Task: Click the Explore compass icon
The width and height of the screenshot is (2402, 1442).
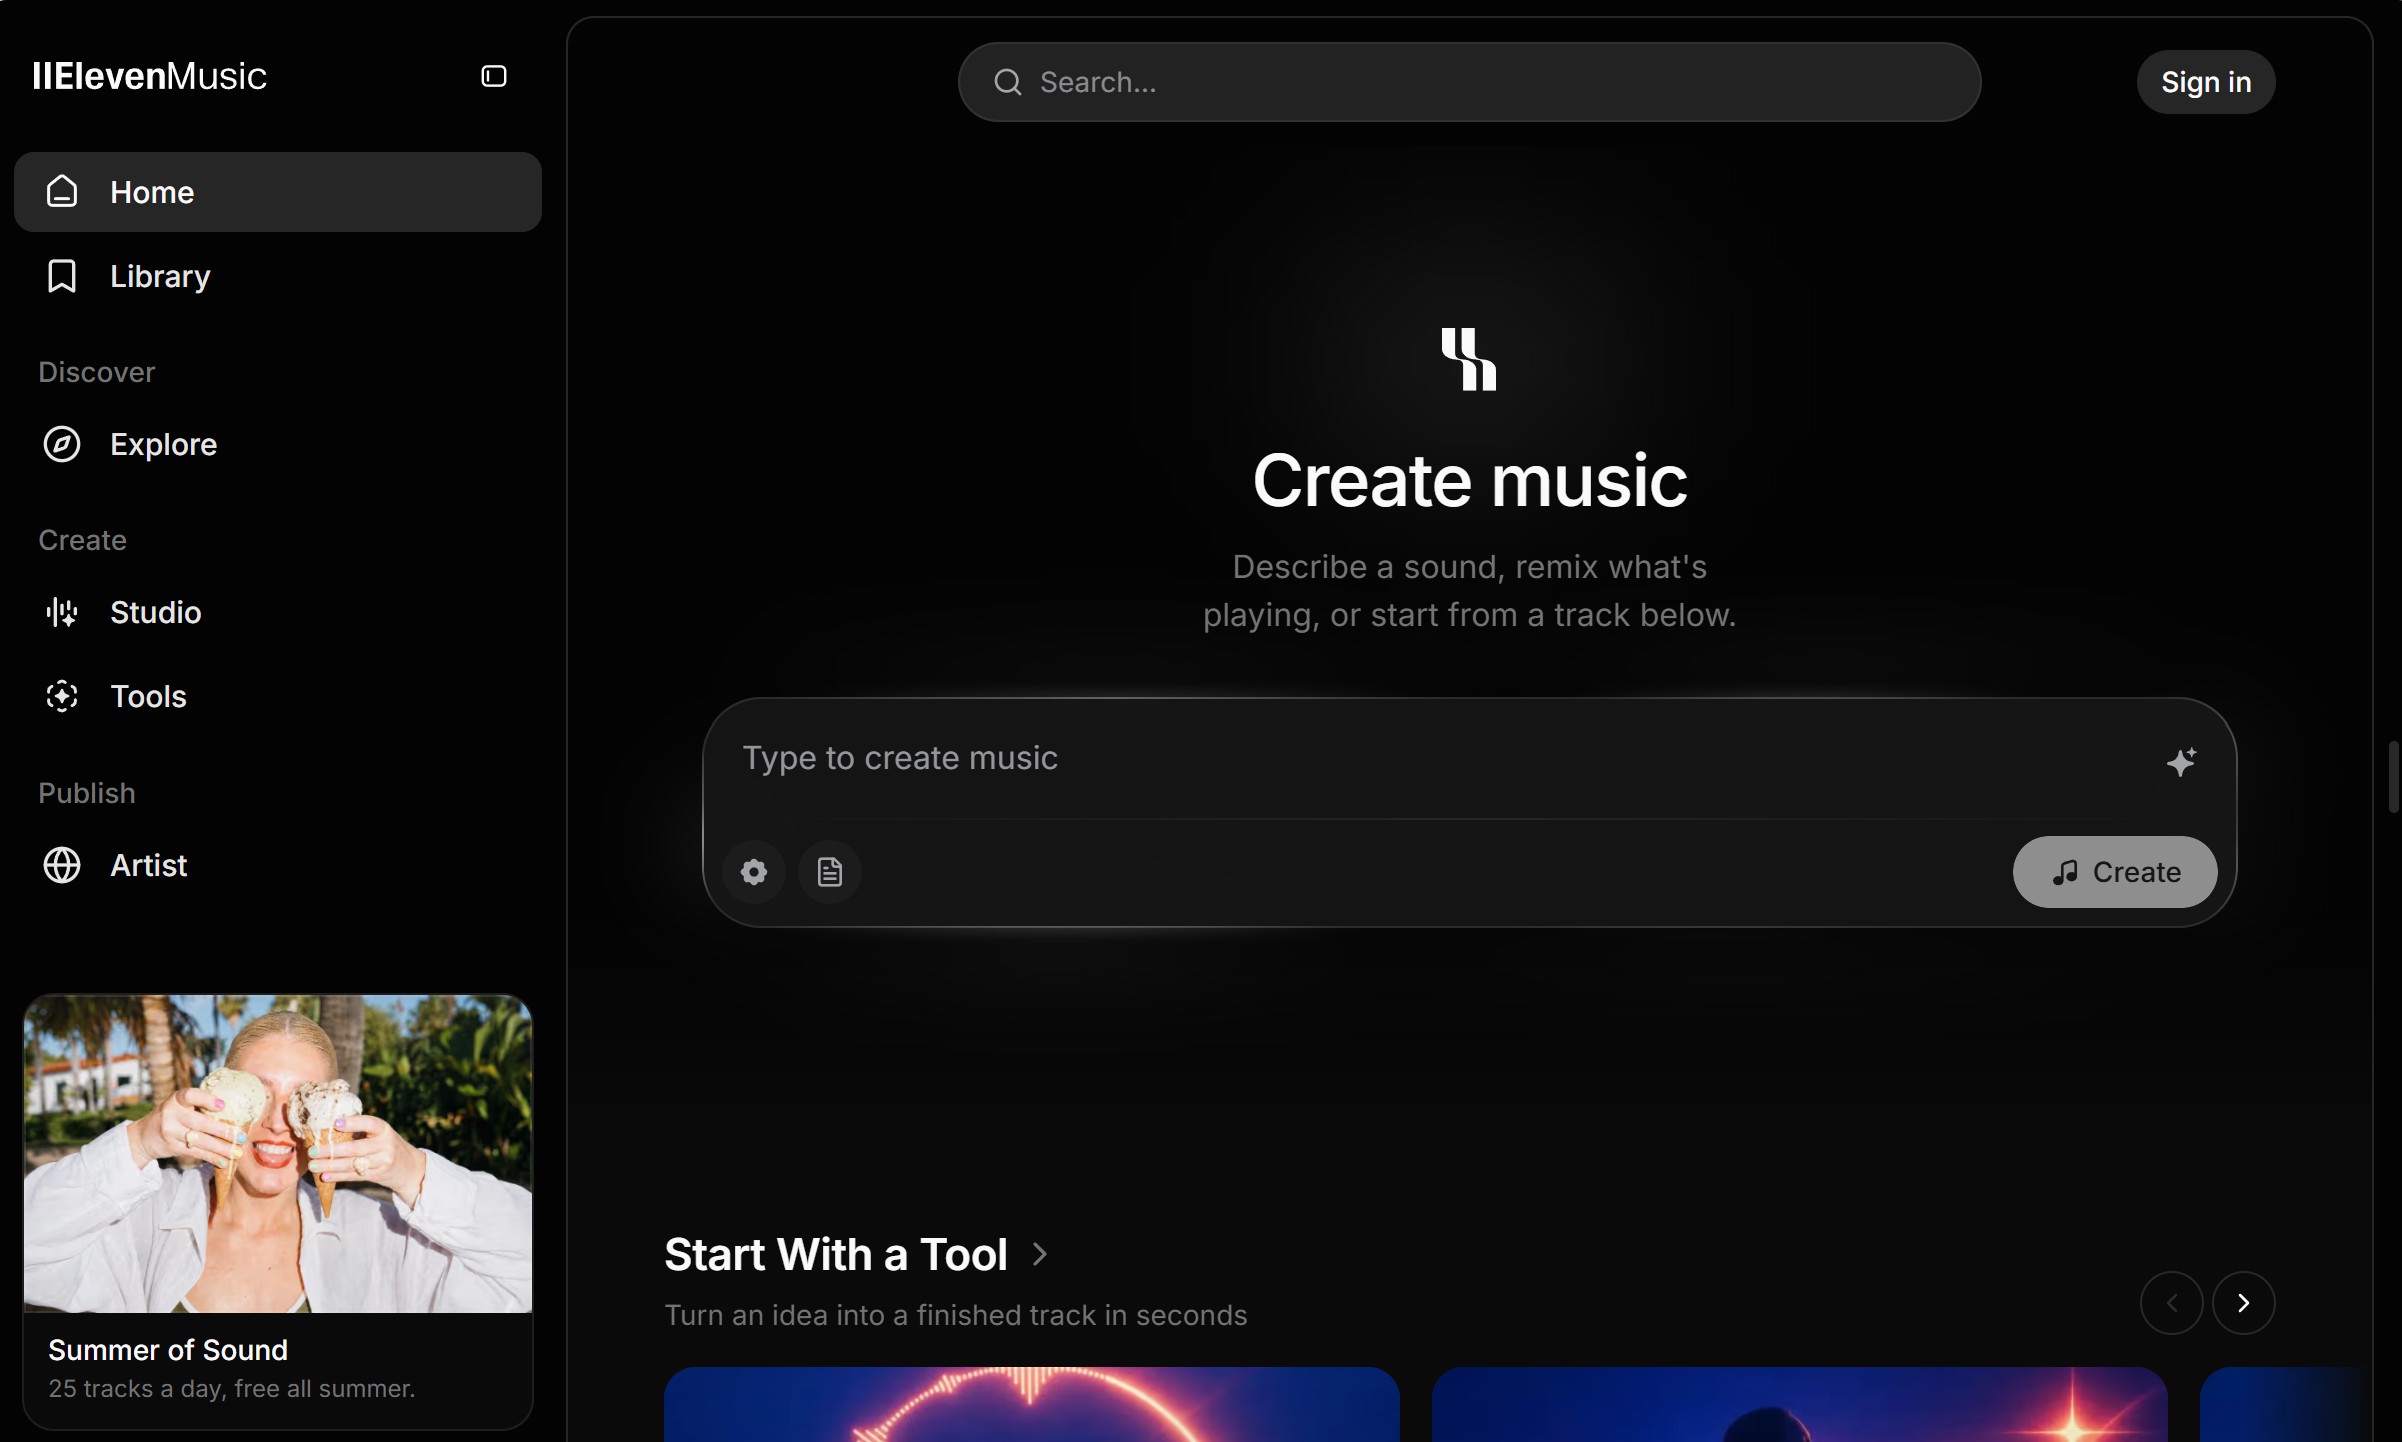Action: pyautogui.click(x=62, y=444)
